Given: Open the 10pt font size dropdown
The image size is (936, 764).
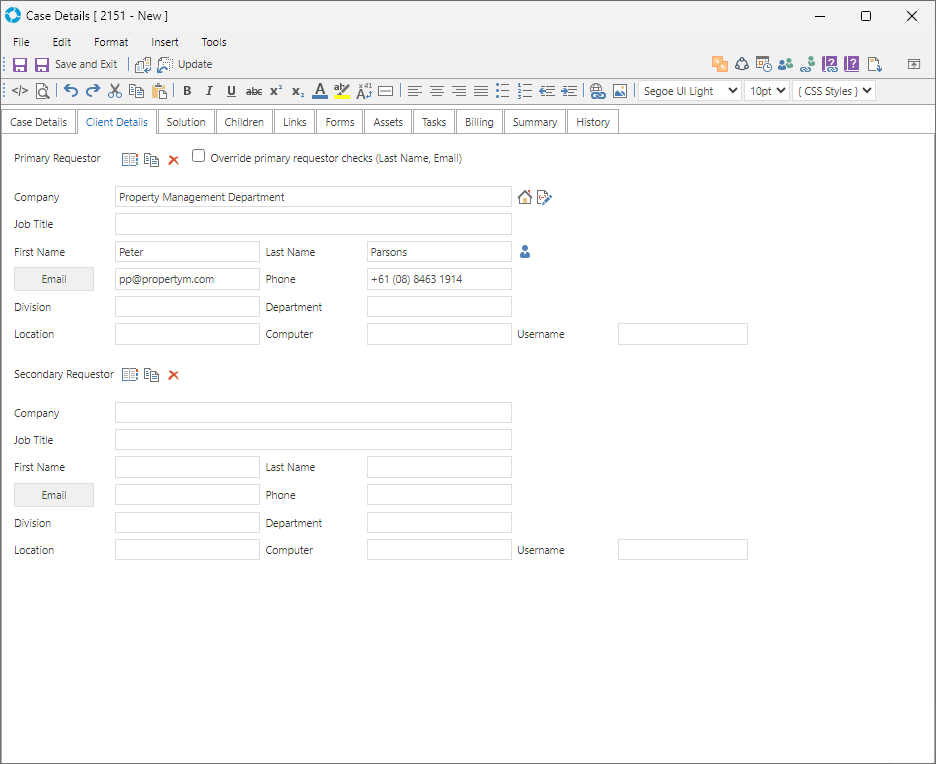Looking at the screenshot, I should tap(766, 91).
